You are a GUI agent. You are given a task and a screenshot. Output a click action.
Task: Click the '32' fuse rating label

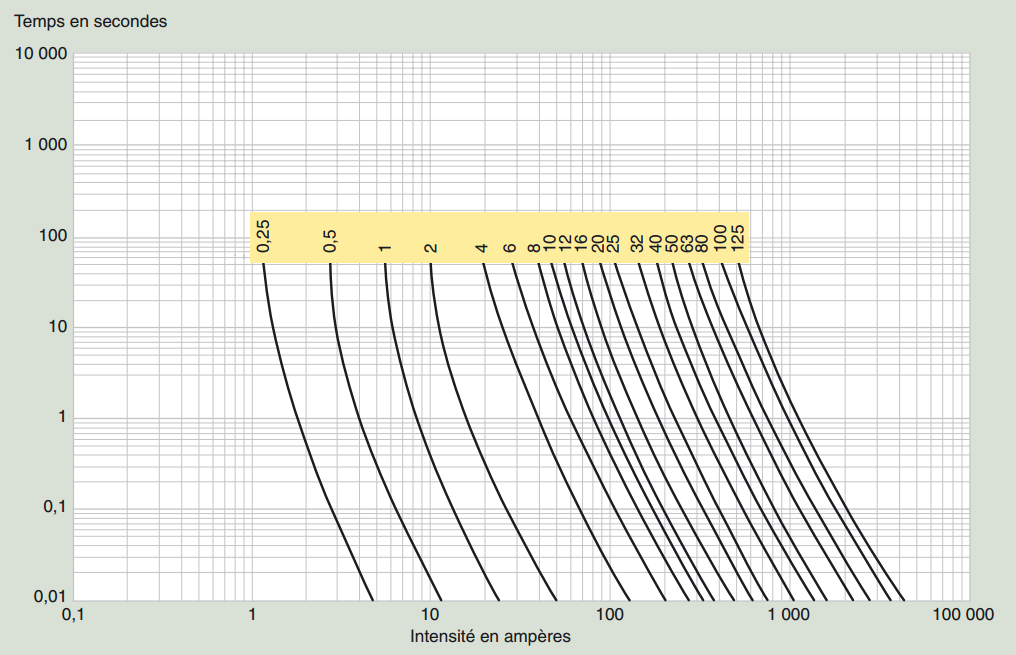pyautogui.click(x=637, y=244)
